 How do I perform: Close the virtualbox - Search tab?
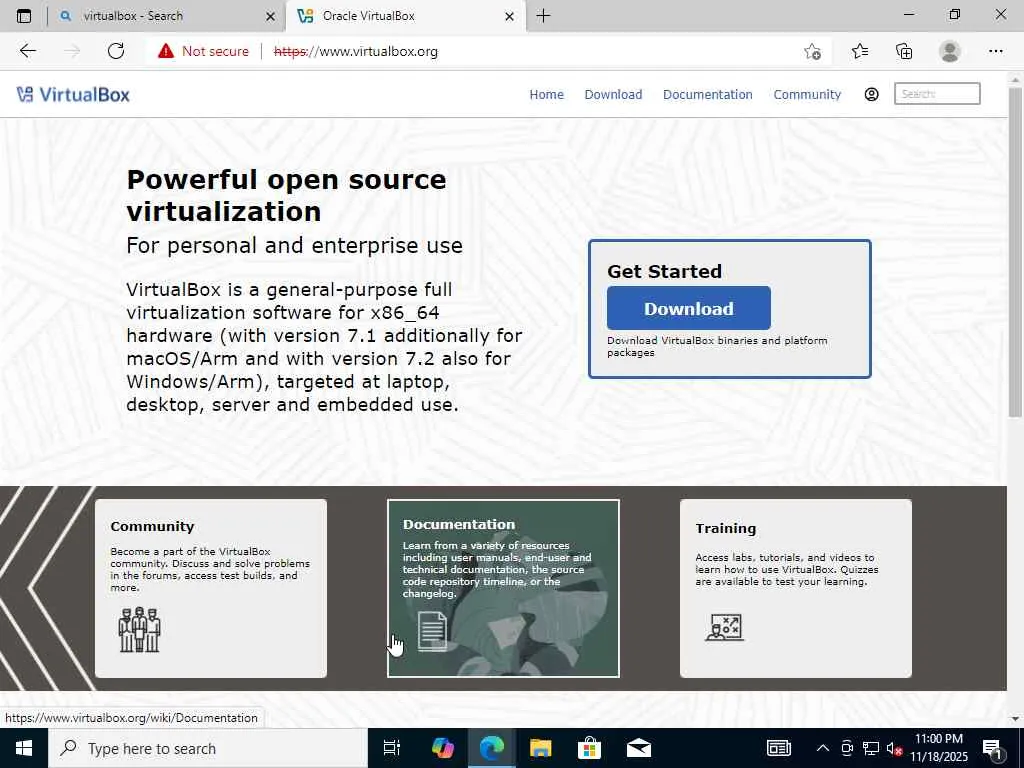point(270,16)
